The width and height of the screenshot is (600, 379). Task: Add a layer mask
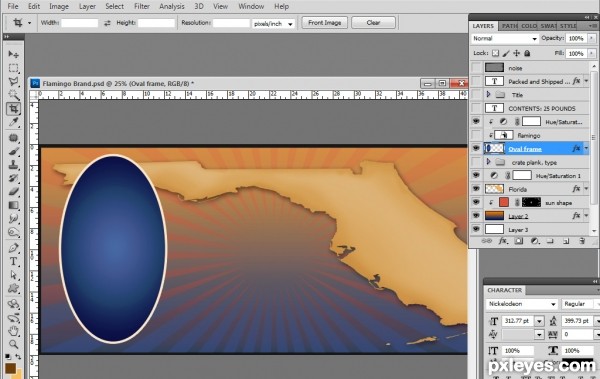(x=519, y=241)
